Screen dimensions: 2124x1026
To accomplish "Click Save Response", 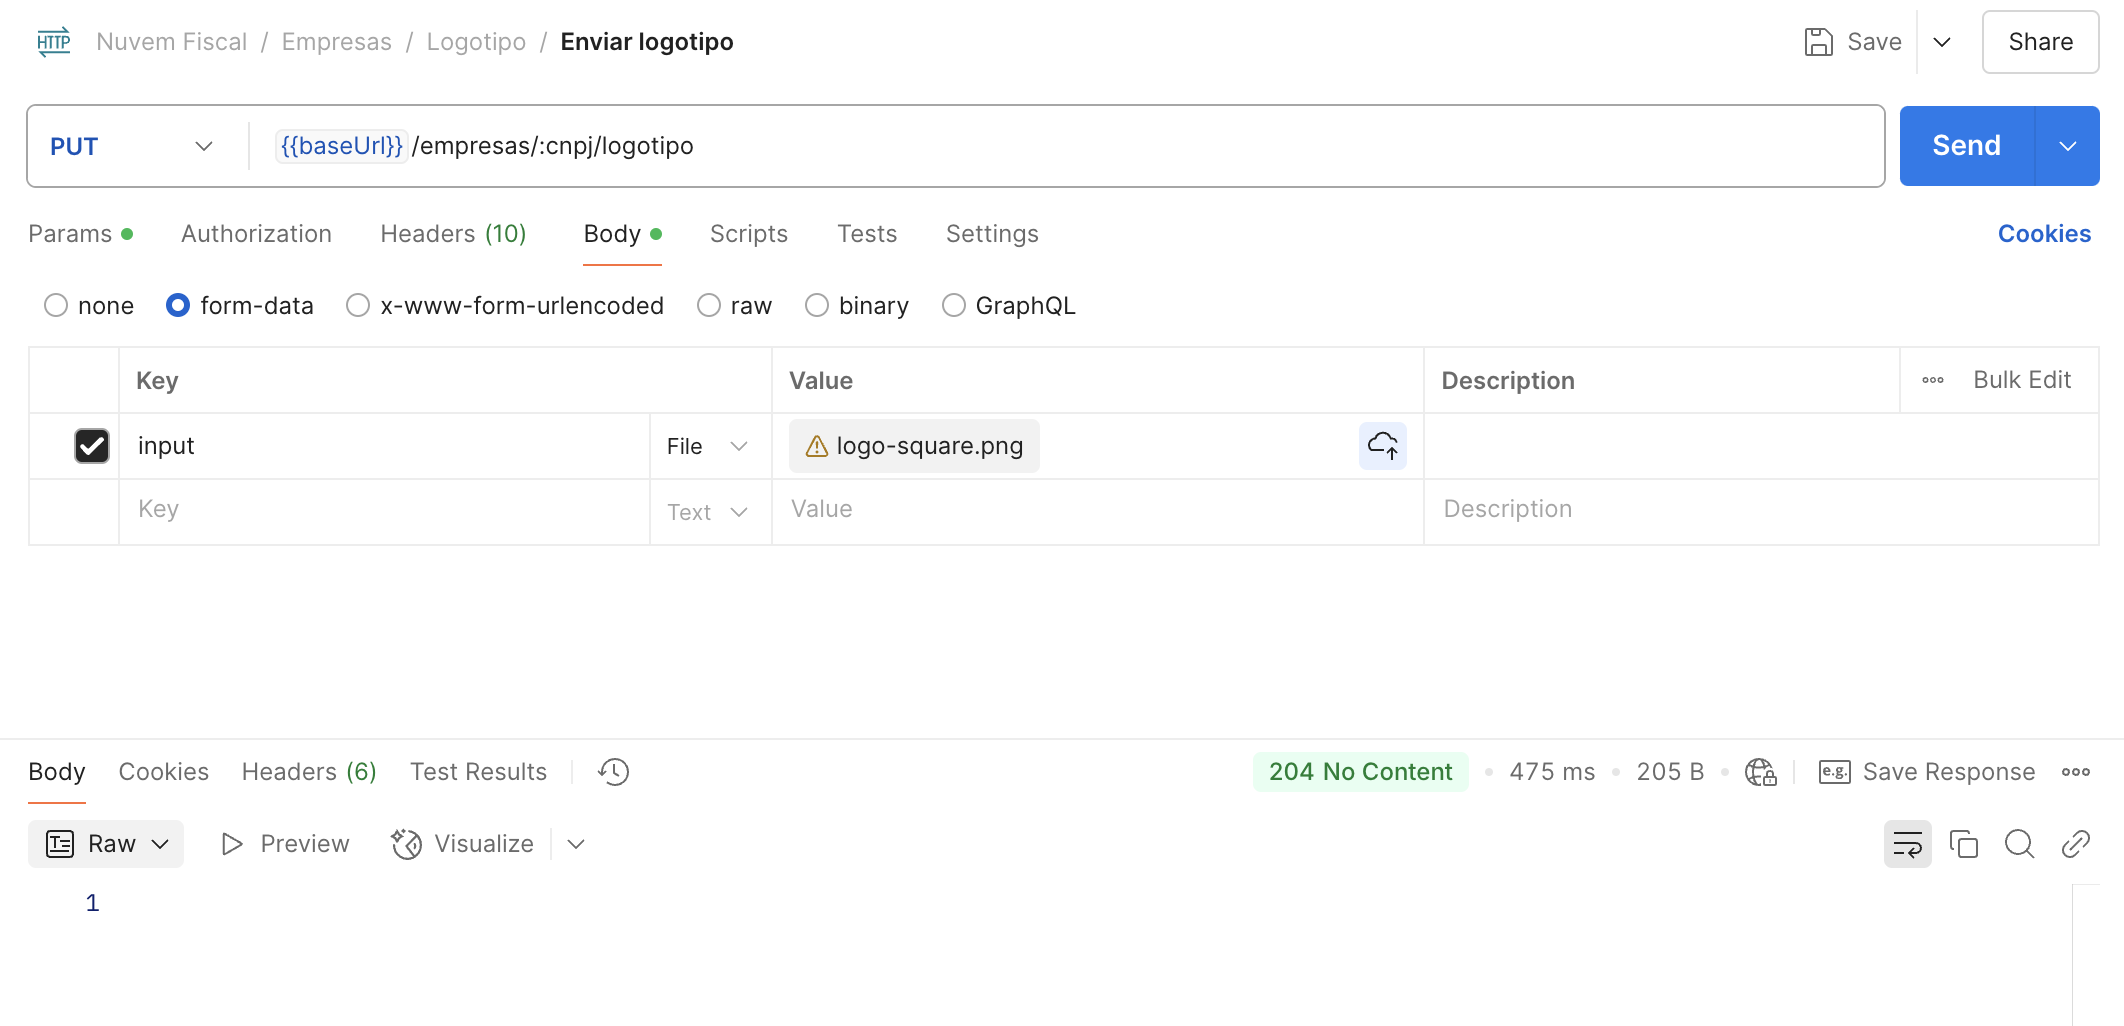I will point(1949,772).
